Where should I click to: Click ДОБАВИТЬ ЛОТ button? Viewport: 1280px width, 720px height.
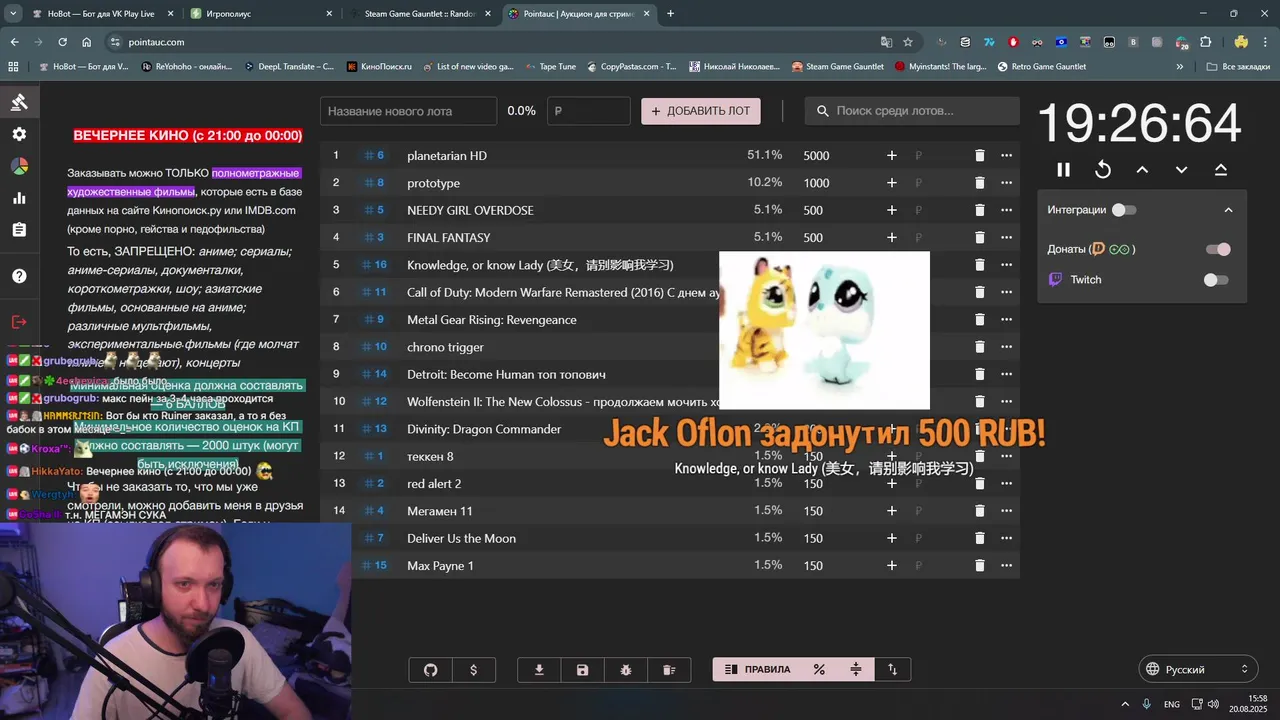coord(701,111)
